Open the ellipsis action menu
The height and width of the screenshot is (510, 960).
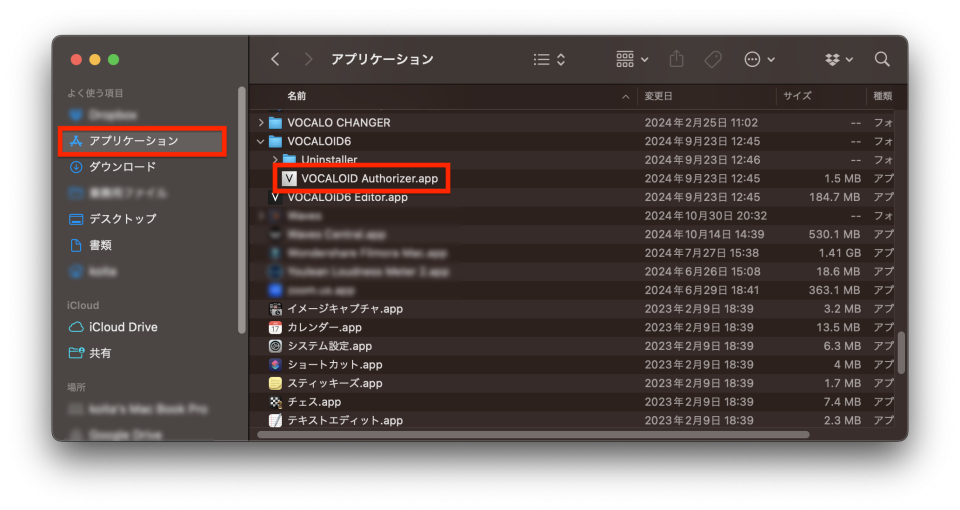tap(759, 59)
